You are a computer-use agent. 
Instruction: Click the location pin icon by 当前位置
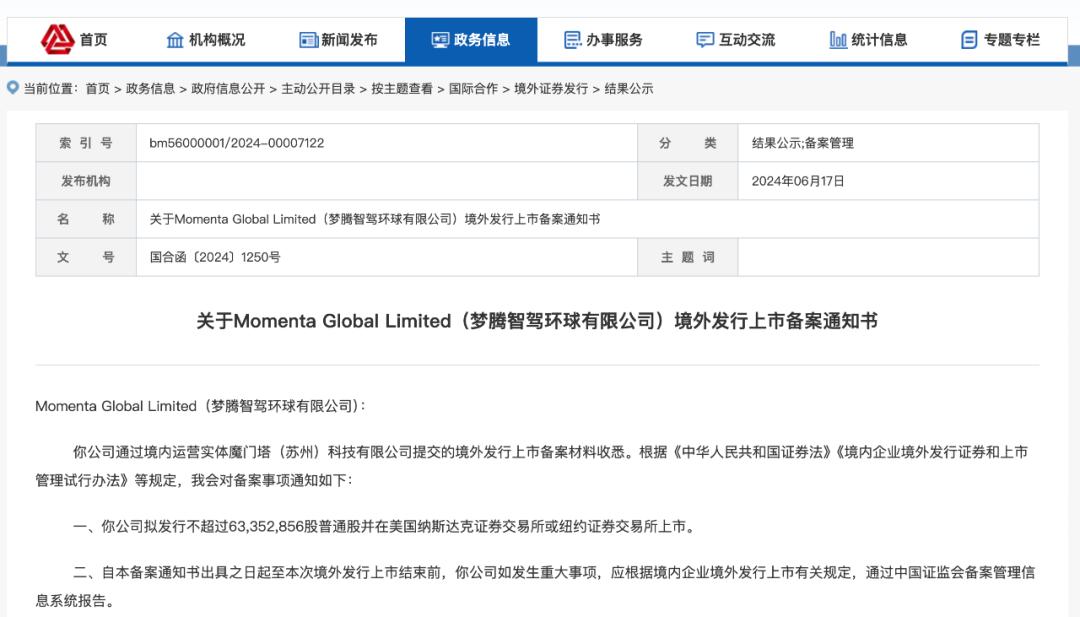point(12,87)
